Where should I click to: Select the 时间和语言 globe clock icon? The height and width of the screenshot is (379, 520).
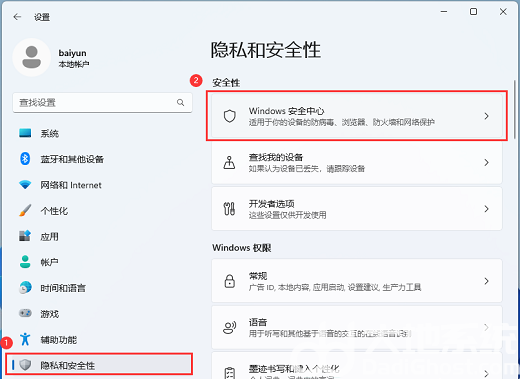point(25,287)
